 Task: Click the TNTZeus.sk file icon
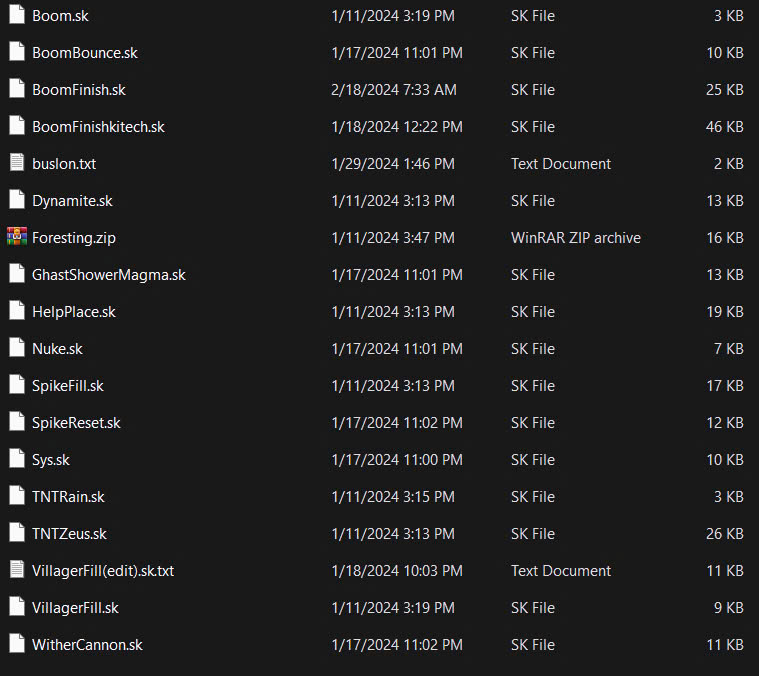[16, 533]
